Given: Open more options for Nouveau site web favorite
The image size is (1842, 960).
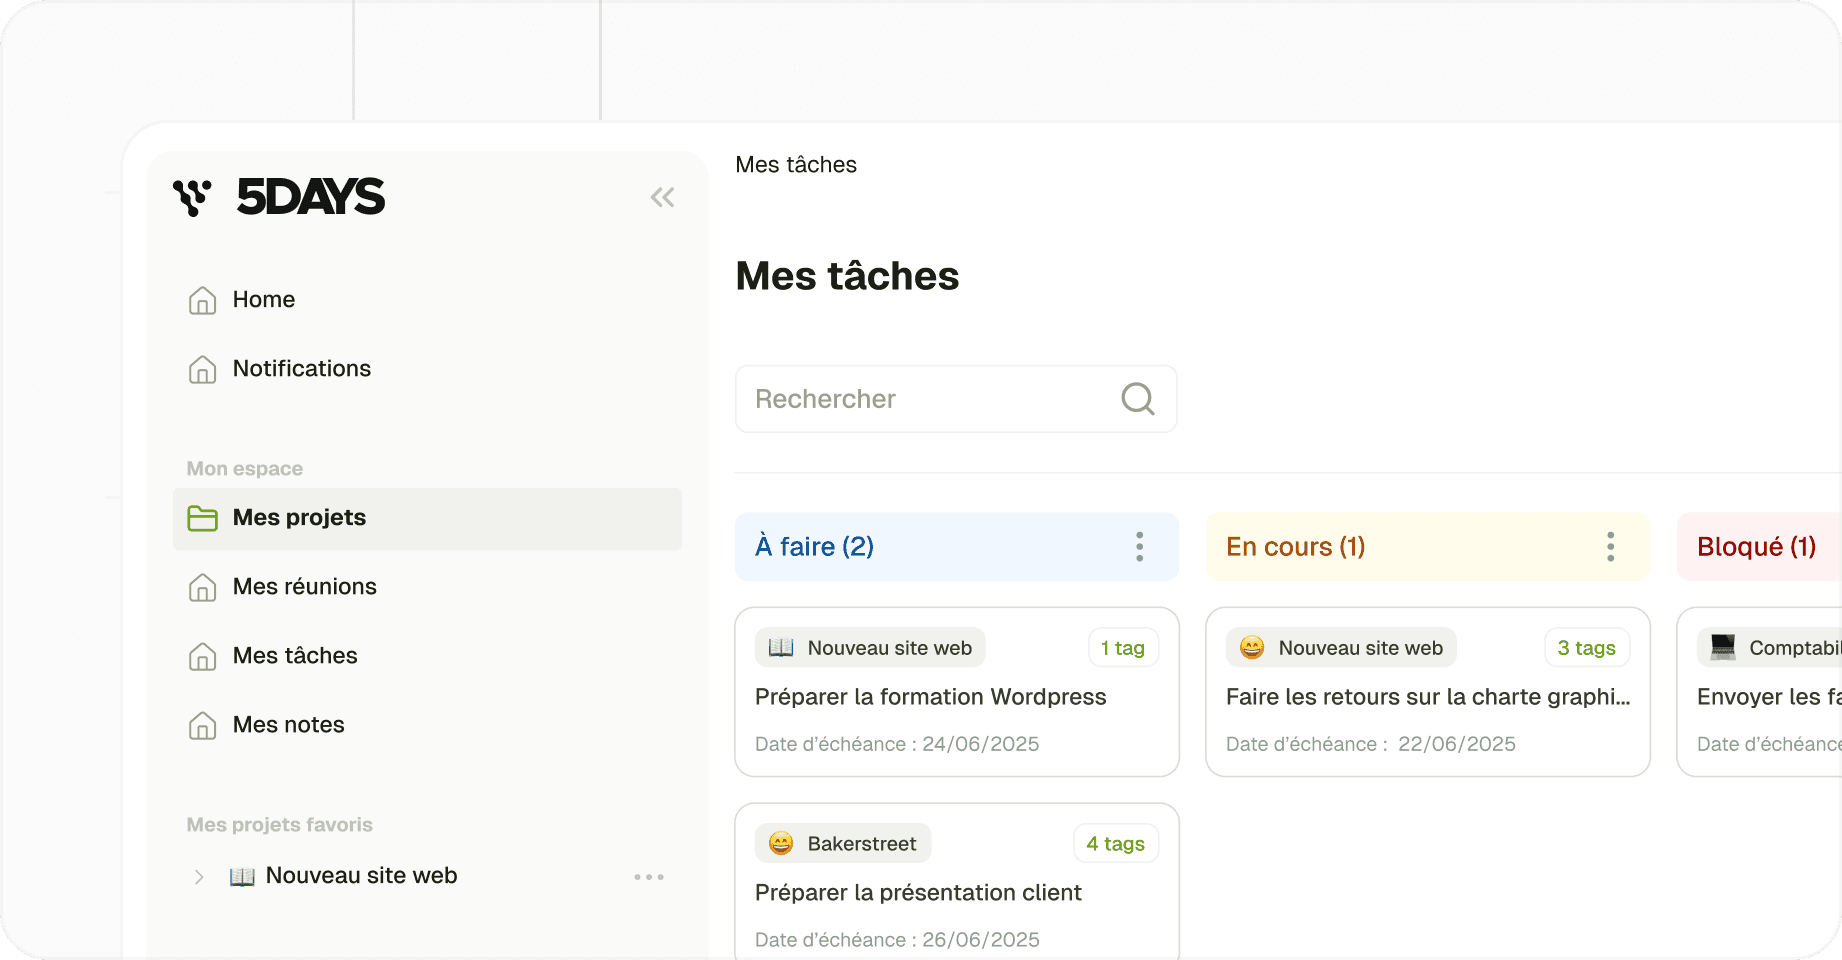Looking at the screenshot, I should tap(649, 877).
